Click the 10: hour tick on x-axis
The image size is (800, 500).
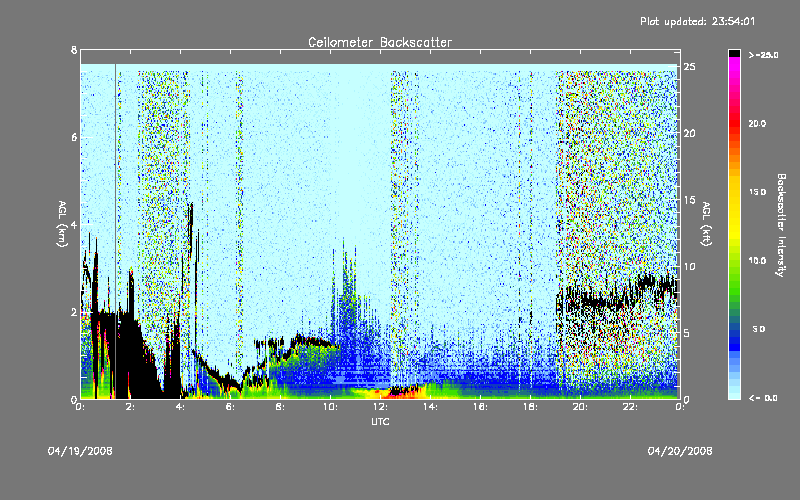pyautogui.click(x=330, y=407)
